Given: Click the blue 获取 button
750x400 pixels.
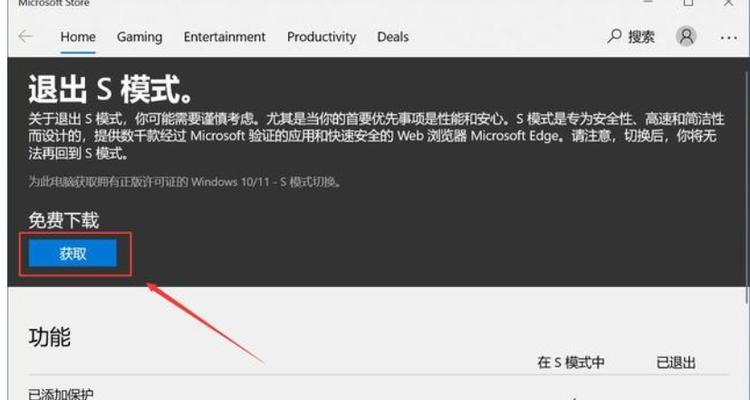Looking at the screenshot, I should tap(73, 254).
